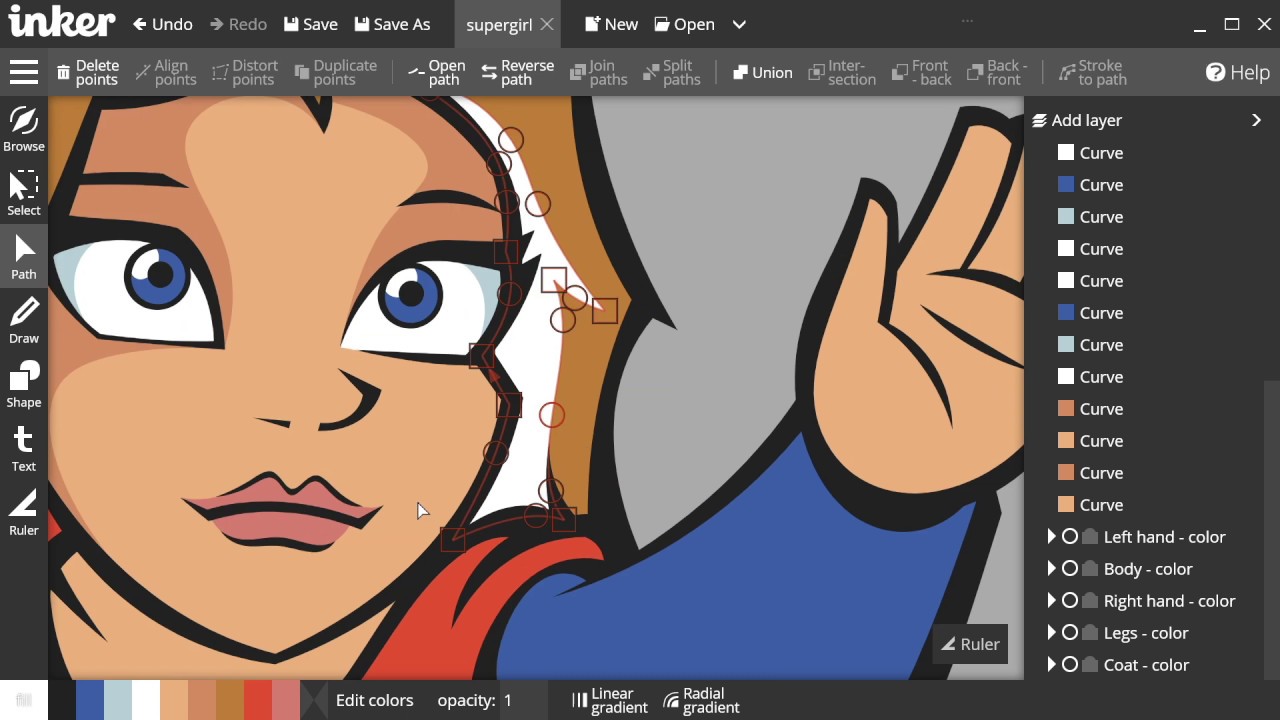Expand the Legs - color group
Image resolution: width=1280 pixels, height=720 pixels.
click(1051, 633)
